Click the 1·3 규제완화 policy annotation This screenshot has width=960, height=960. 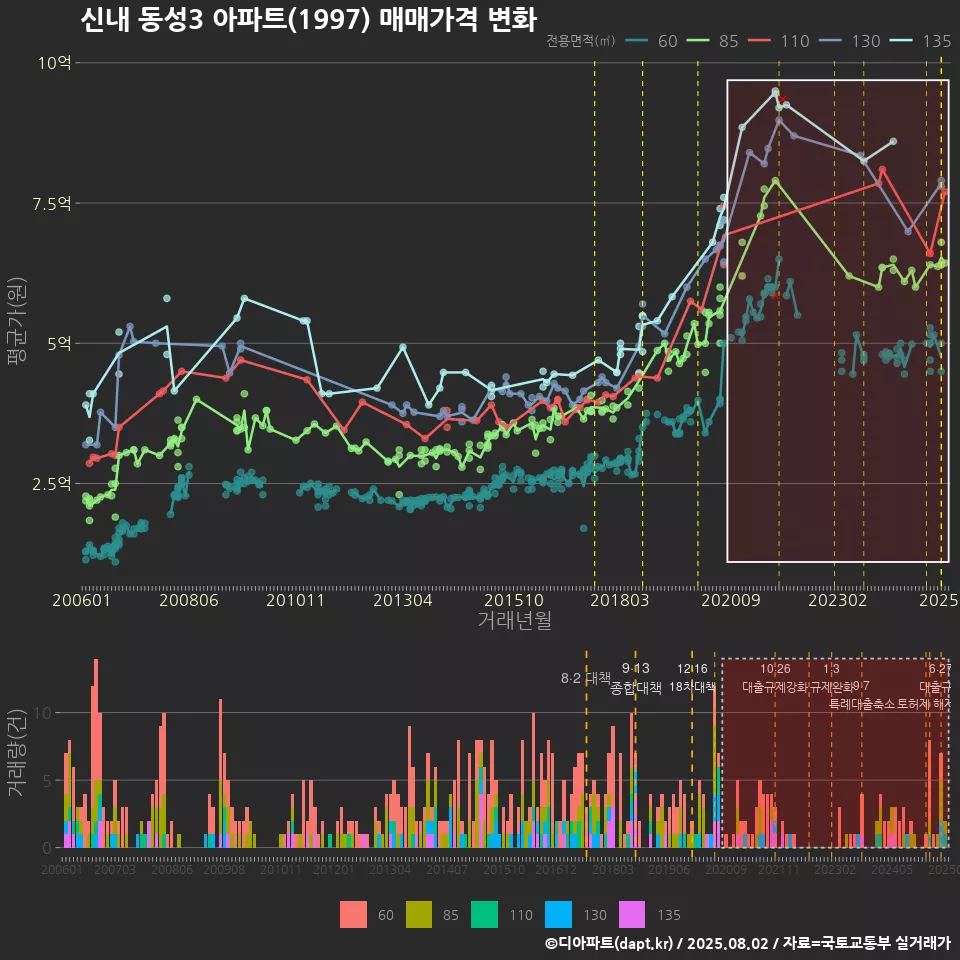tap(831, 678)
